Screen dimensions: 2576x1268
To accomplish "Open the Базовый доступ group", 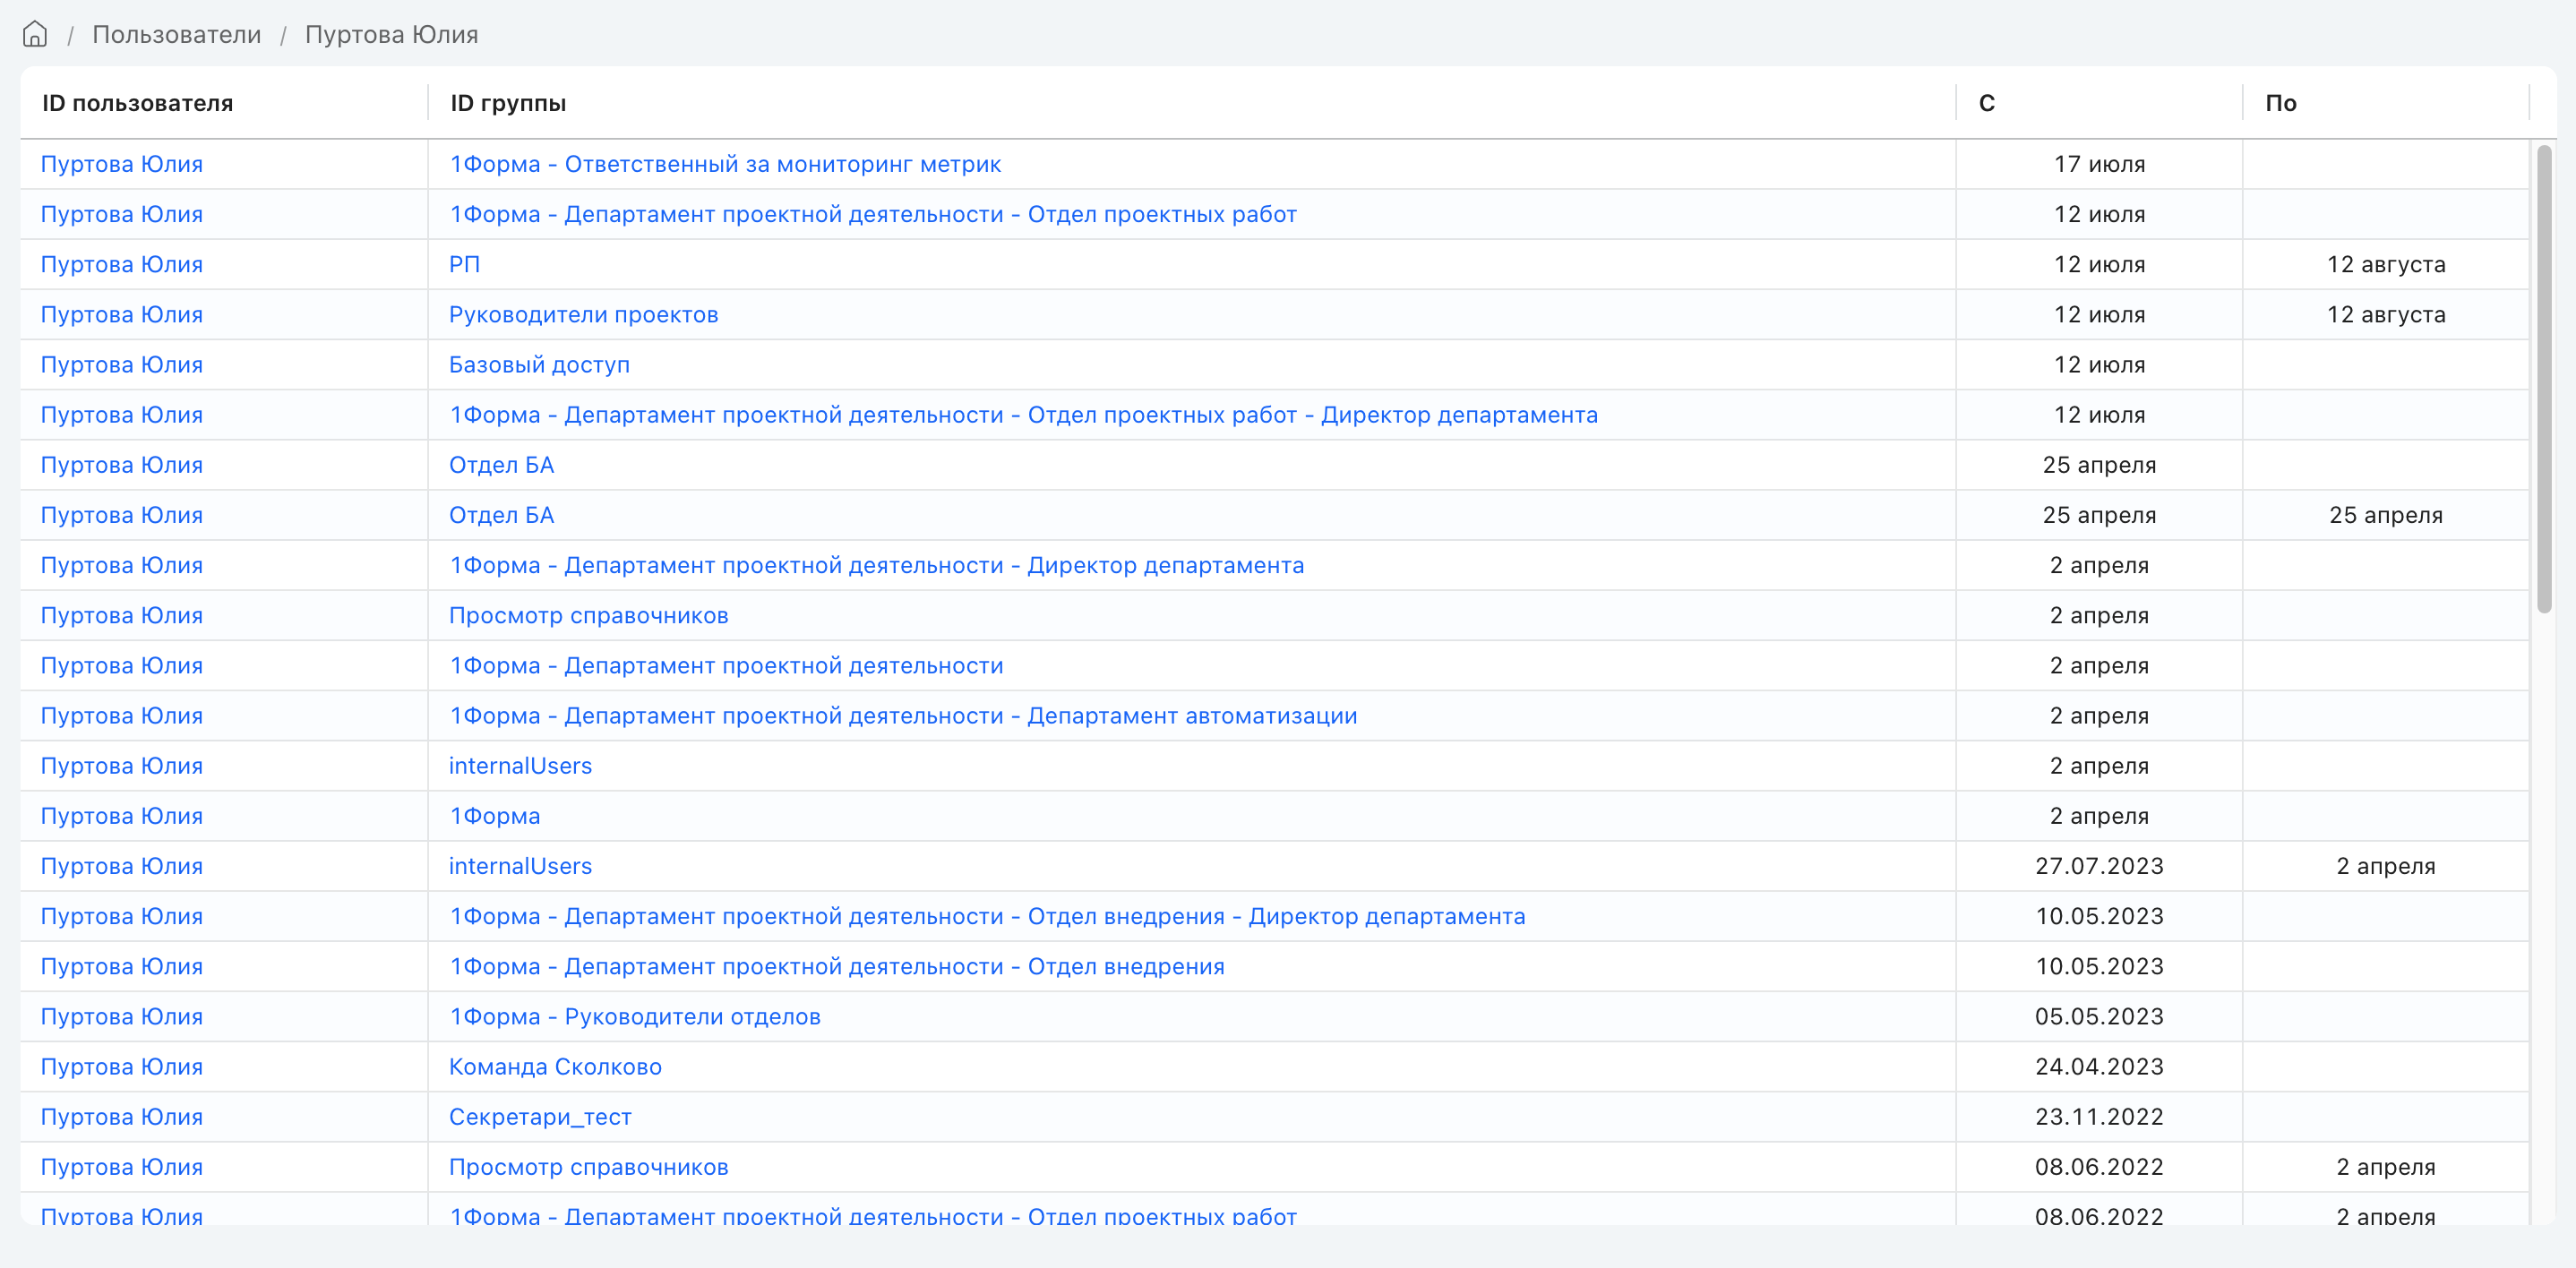I will (539, 364).
